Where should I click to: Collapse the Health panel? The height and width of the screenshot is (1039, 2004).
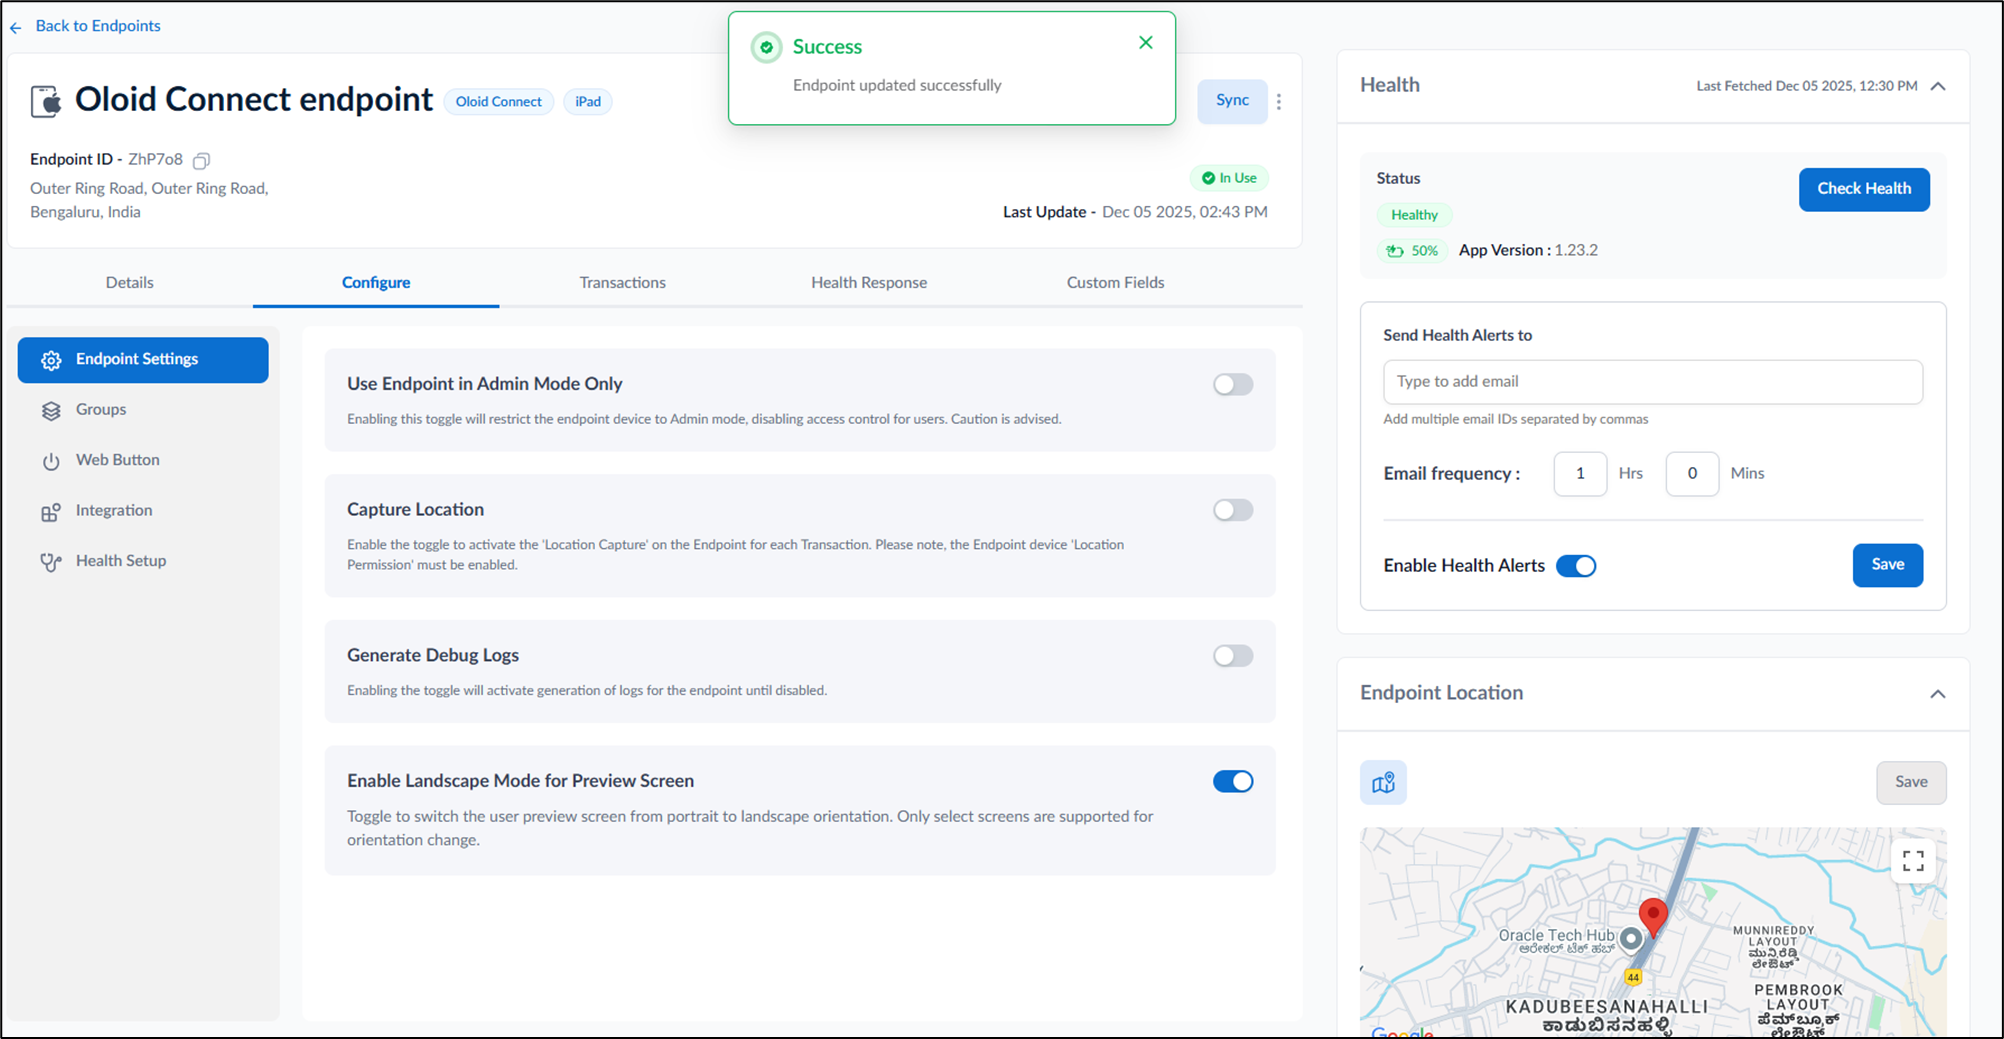pos(1938,86)
